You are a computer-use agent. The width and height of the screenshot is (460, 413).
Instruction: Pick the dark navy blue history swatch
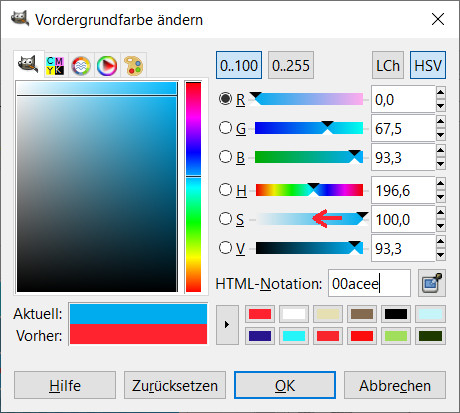pos(260,336)
